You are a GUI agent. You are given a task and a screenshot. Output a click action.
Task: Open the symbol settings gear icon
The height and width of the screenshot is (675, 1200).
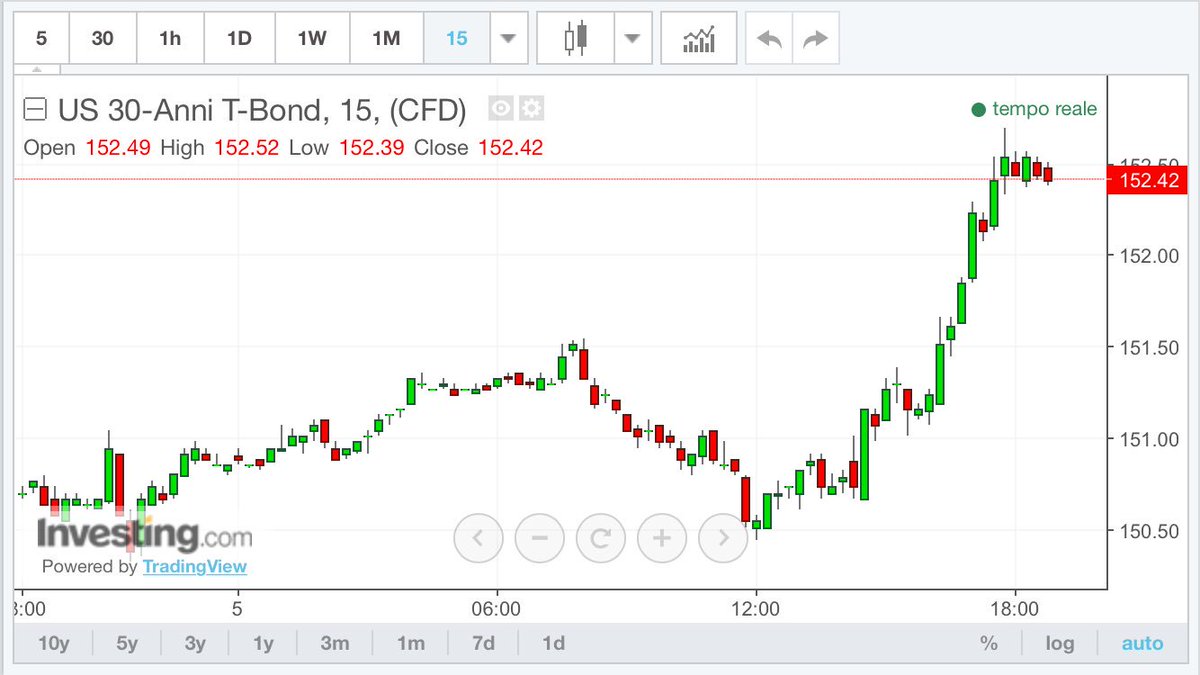pos(531,108)
